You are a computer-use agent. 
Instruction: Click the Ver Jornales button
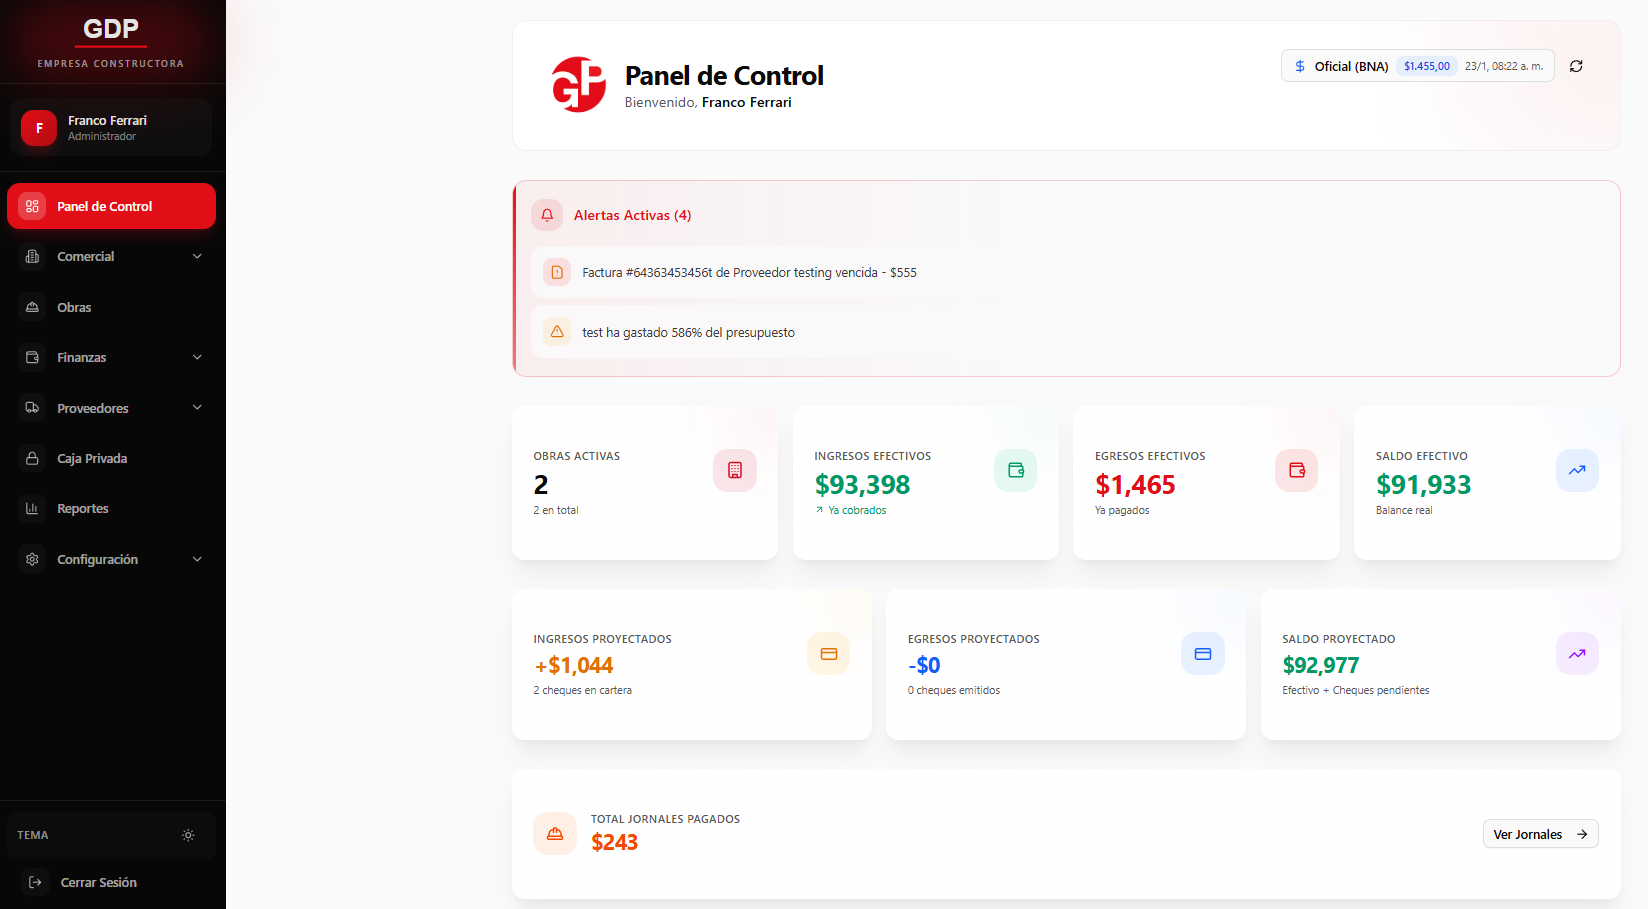point(1540,834)
